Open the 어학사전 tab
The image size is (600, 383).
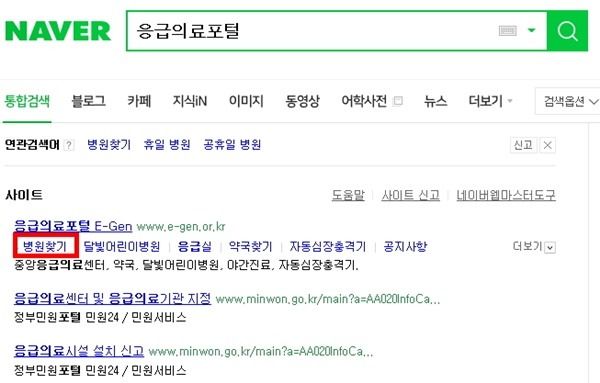point(364,101)
